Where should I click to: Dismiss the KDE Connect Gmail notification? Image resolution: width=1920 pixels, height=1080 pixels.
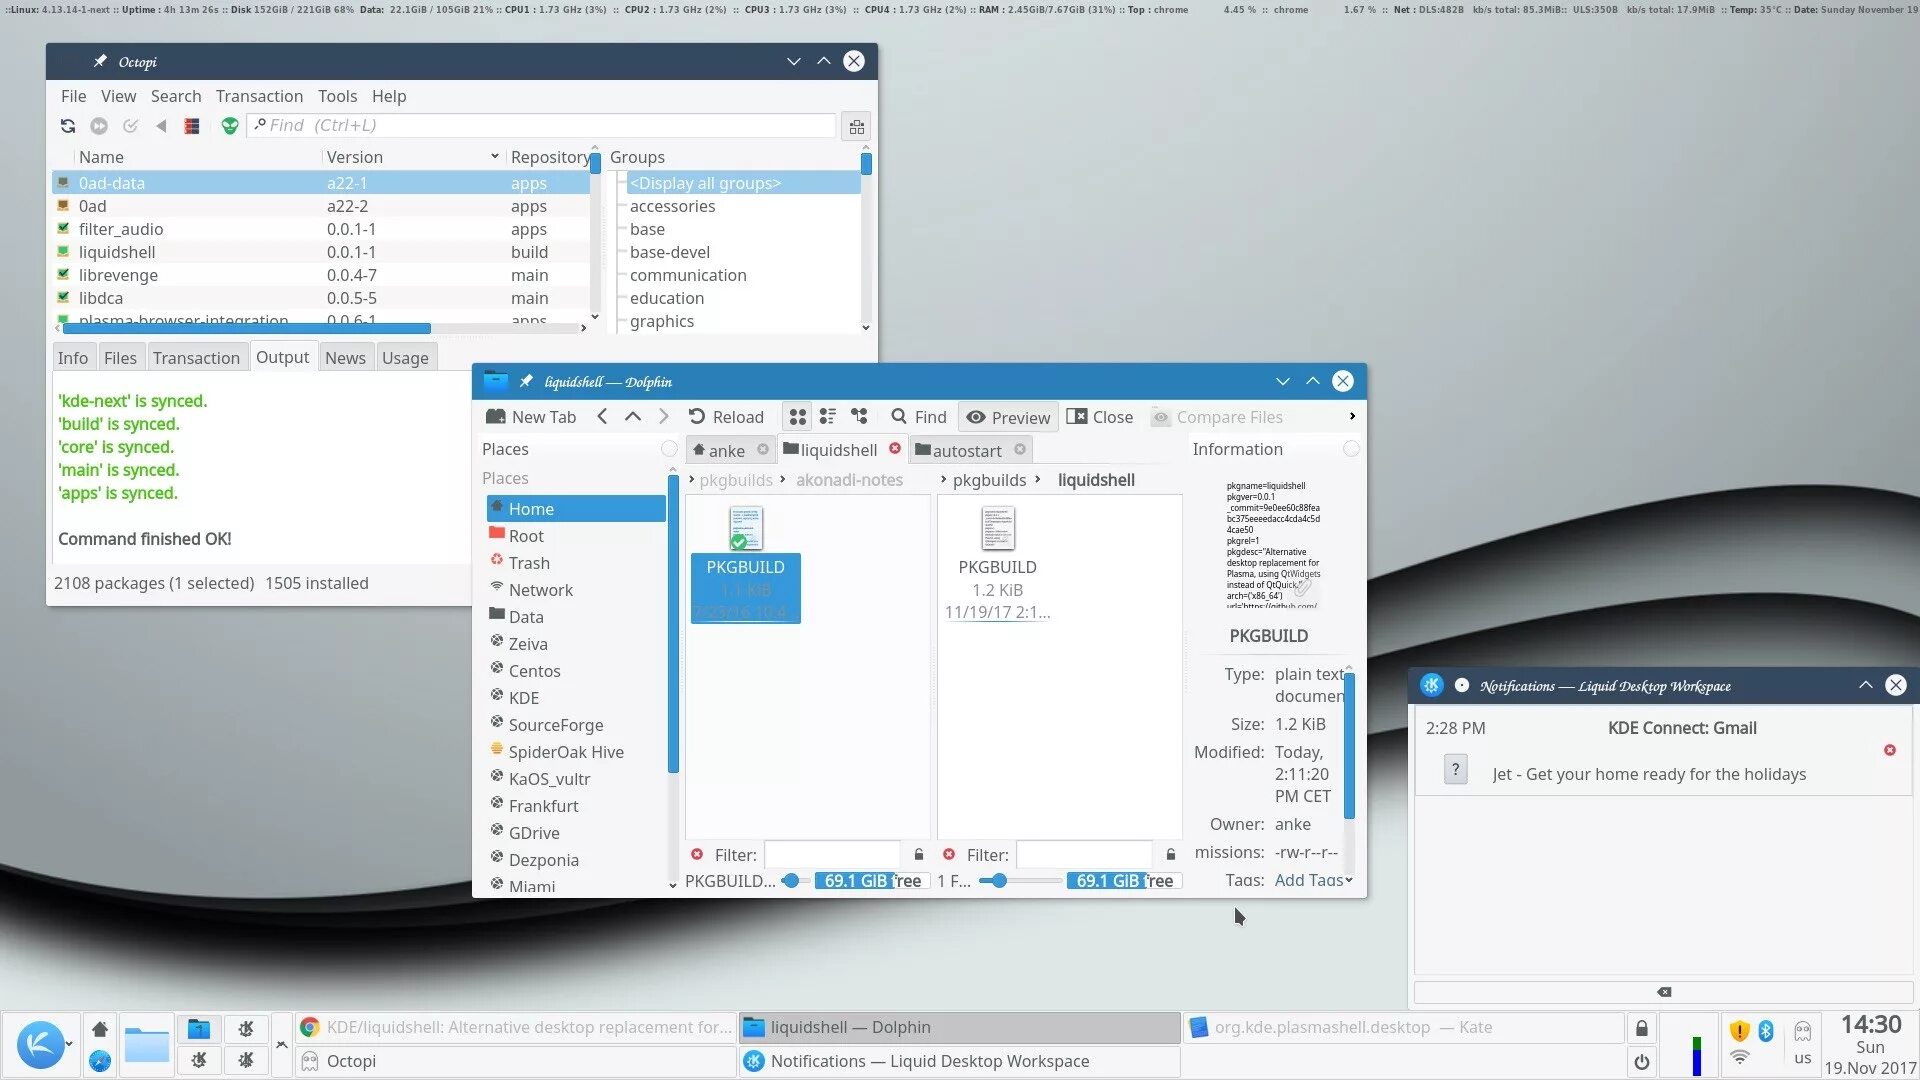click(1890, 750)
